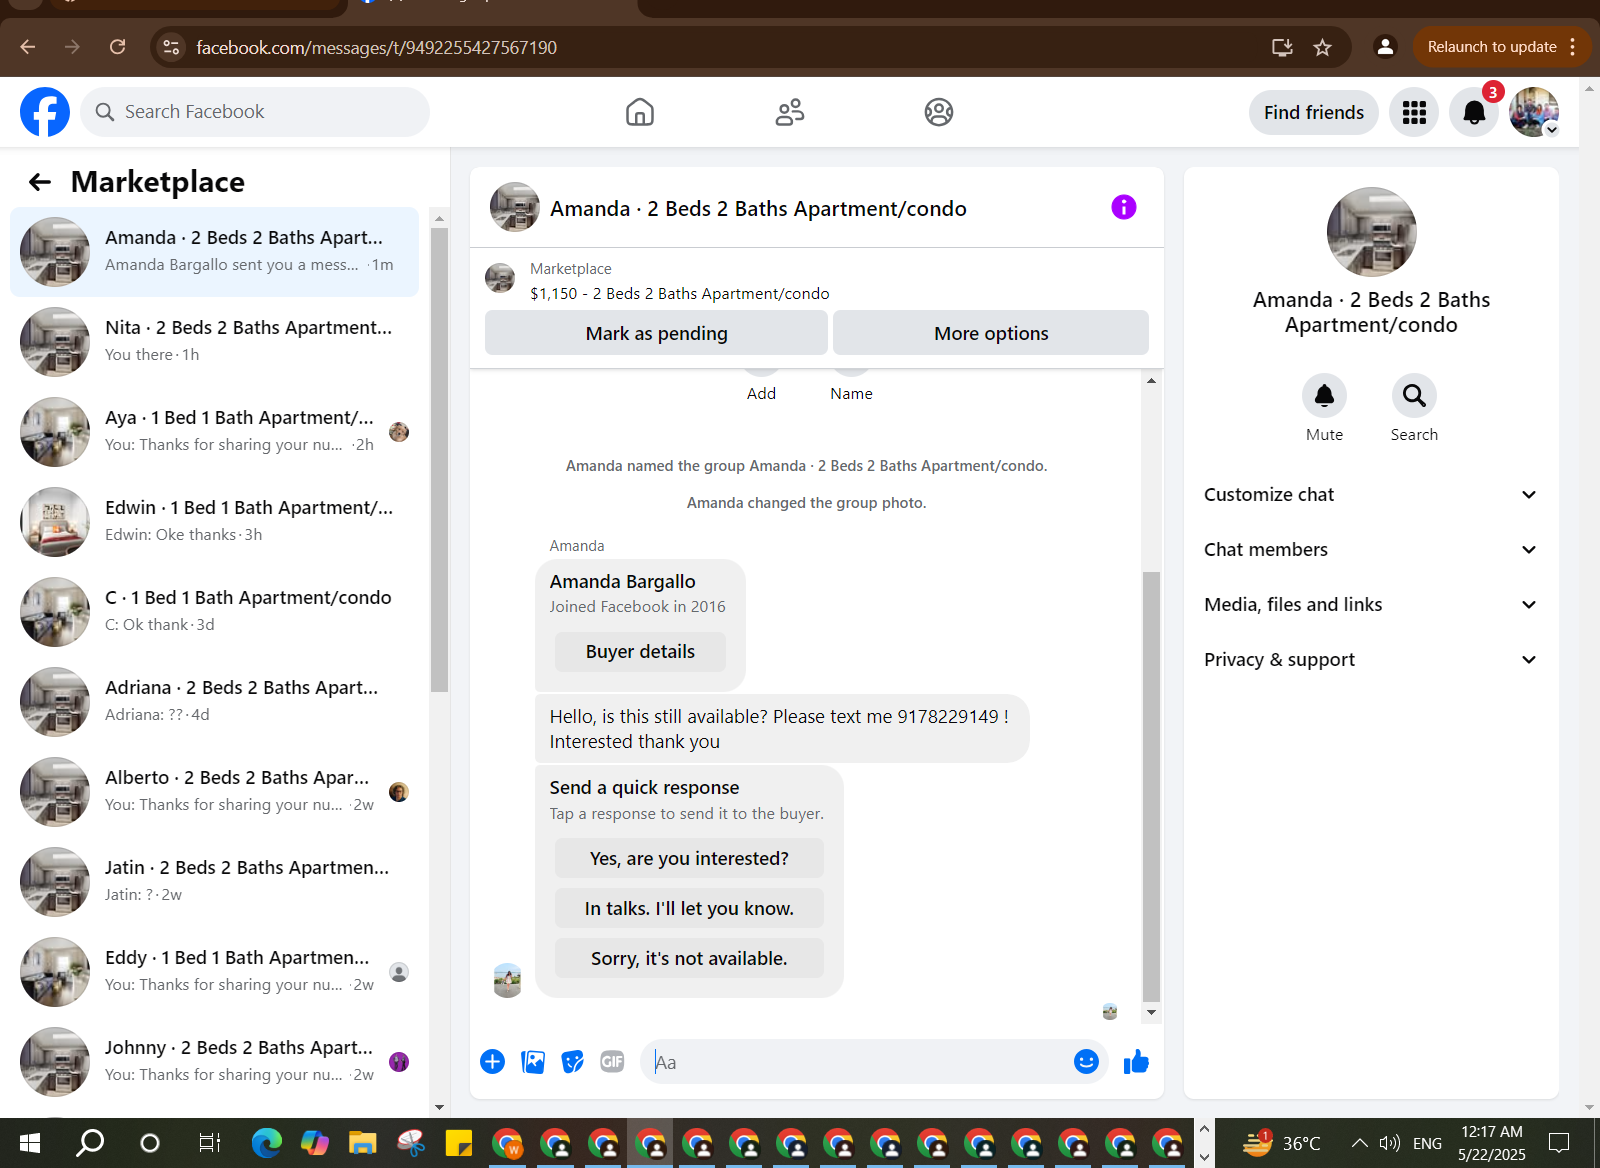The width and height of the screenshot is (1600, 1168).
Task: Expand Media, files and links section
Action: click(1370, 605)
